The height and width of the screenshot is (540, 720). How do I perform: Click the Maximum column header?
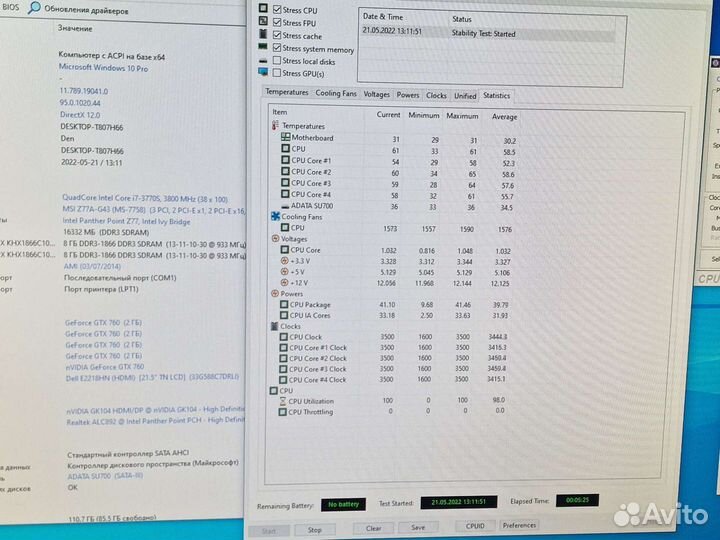click(x=462, y=116)
